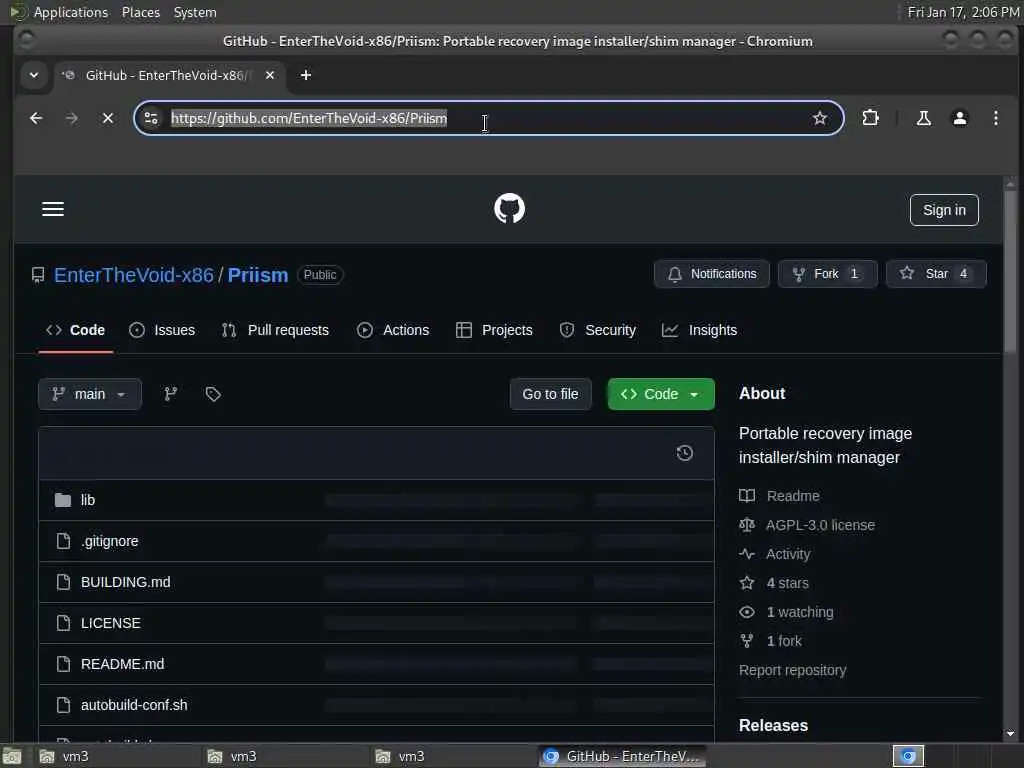The width and height of the screenshot is (1024, 768).
Task: Open the Chrome Labs flask icon
Action: pos(923,118)
